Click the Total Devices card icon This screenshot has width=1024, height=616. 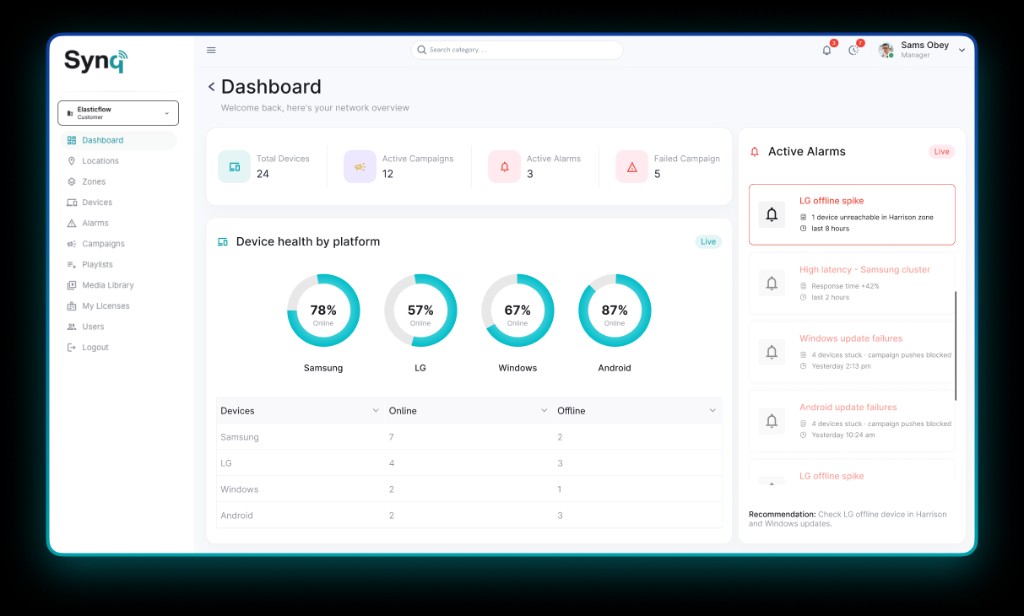(x=234, y=167)
